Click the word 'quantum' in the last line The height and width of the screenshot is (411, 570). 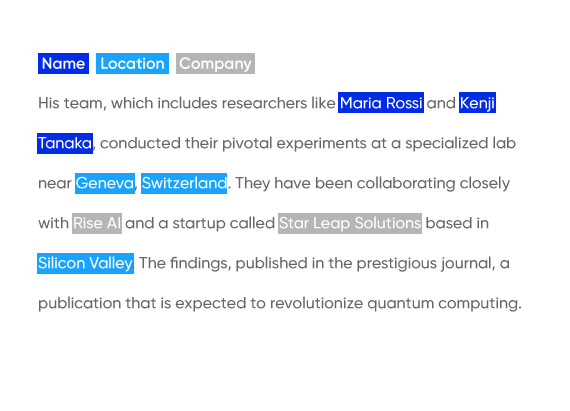(401, 304)
